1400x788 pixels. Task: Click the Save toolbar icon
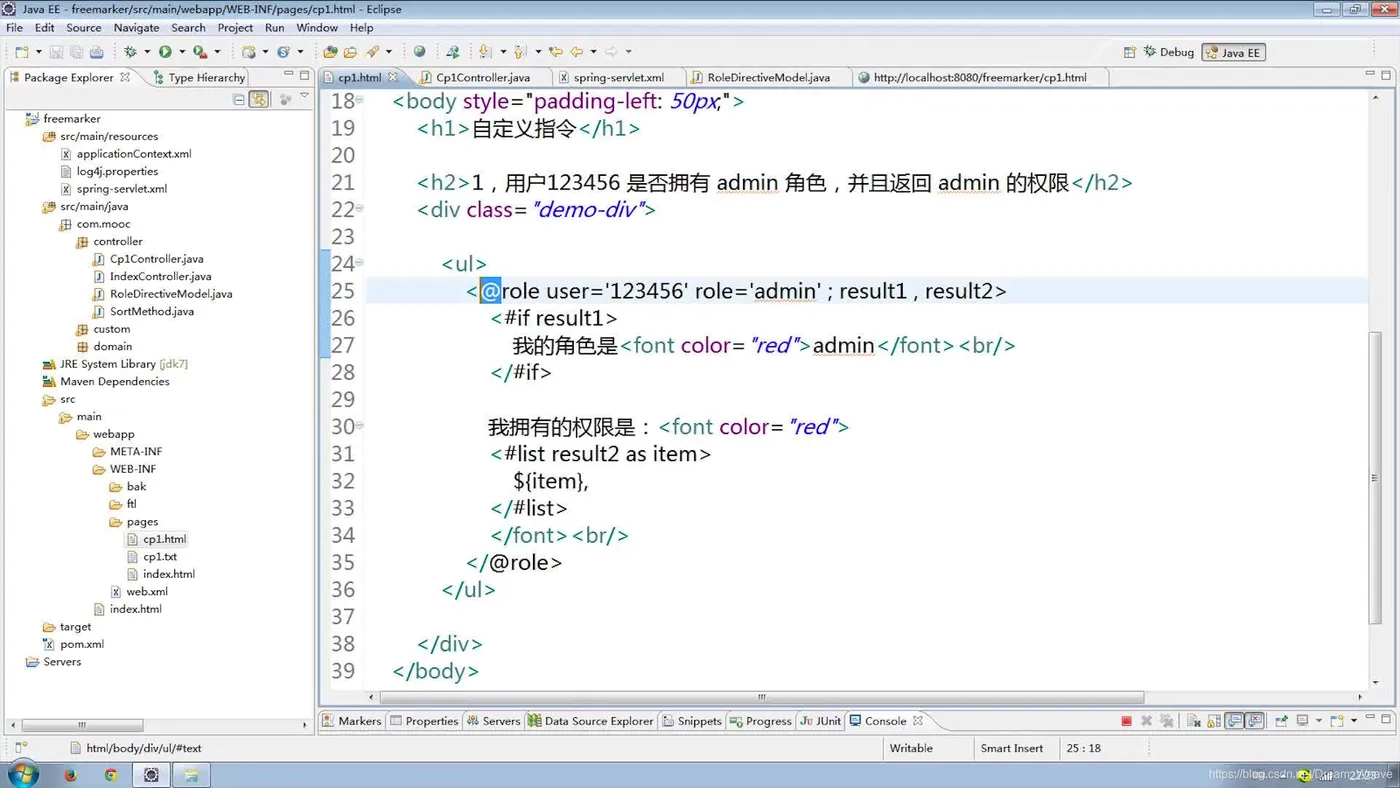pyautogui.click(x=56, y=52)
